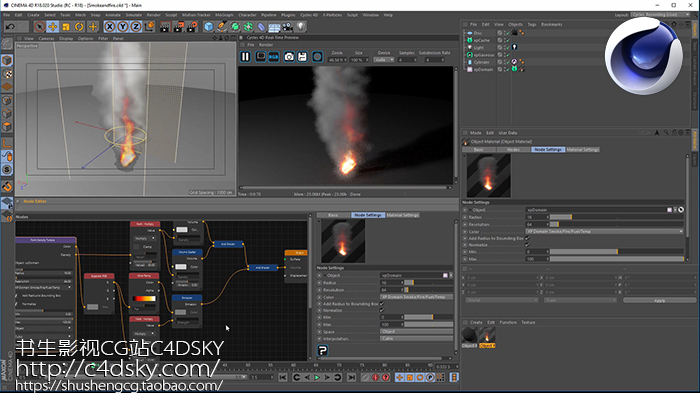Select the fire material thumbnail in Material Manager
The height and width of the screenshot is (393, 700).
pyautogui.click(x=487, y=335)
